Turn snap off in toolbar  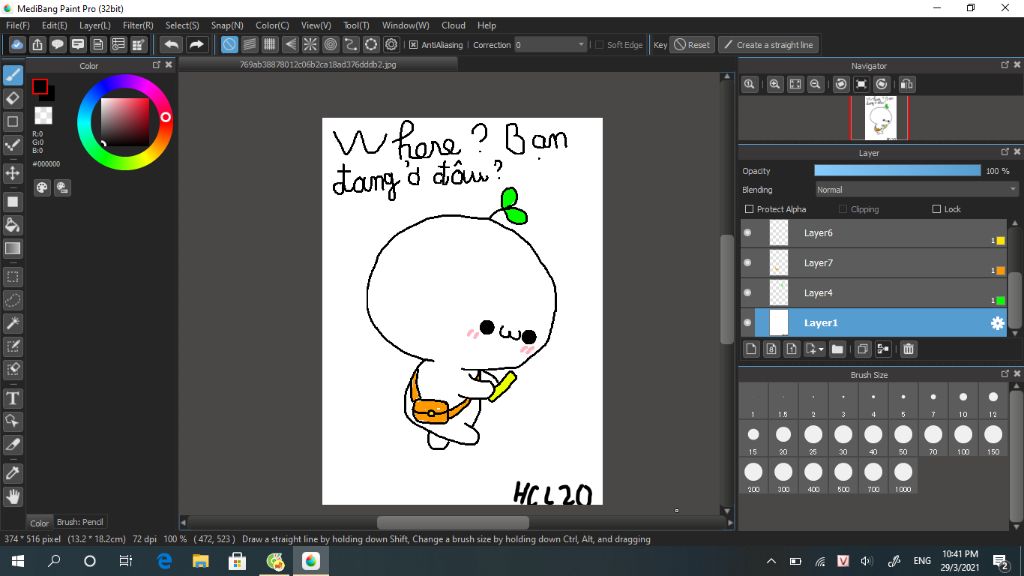[229, 44]
